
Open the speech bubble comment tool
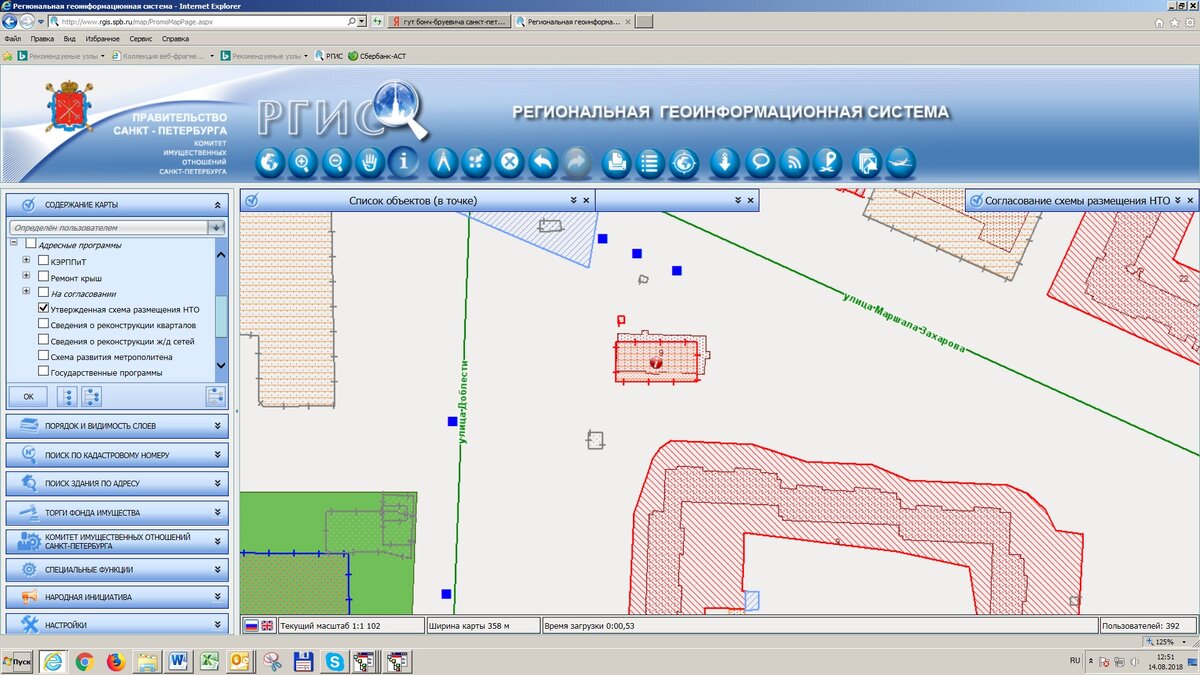click(760, 161)
